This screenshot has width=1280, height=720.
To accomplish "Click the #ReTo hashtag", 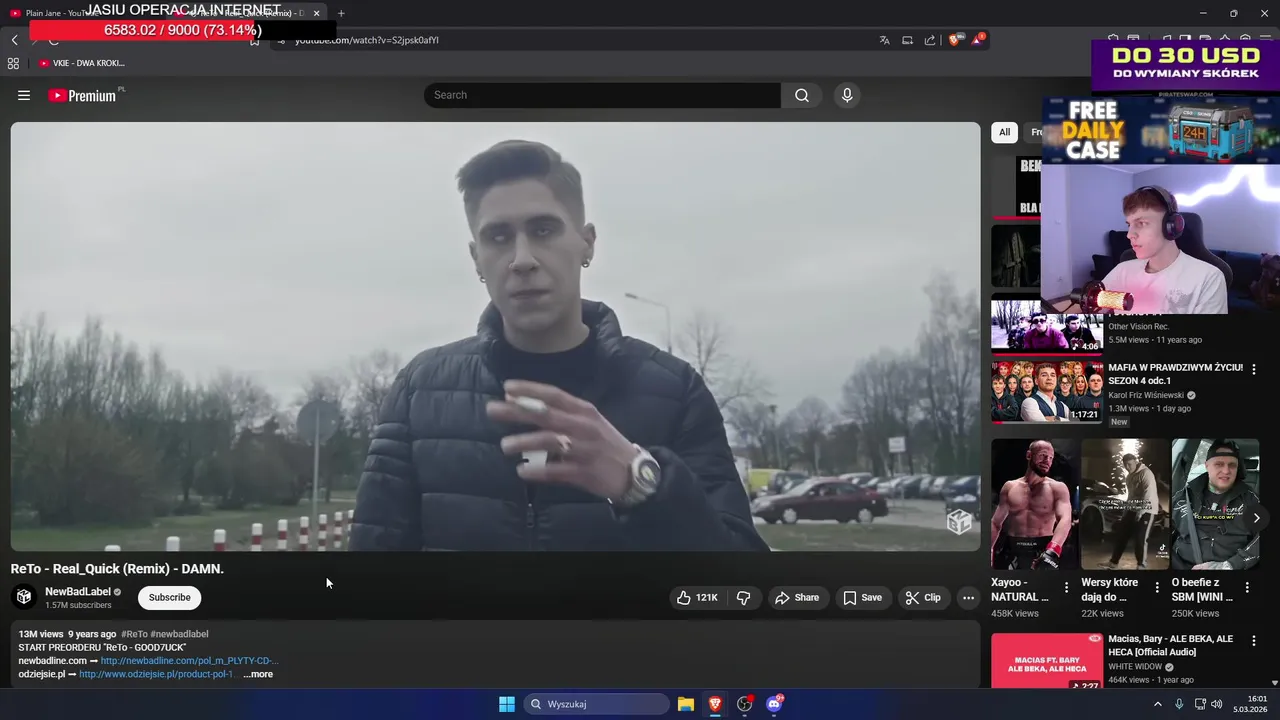I will pos(134,634).
